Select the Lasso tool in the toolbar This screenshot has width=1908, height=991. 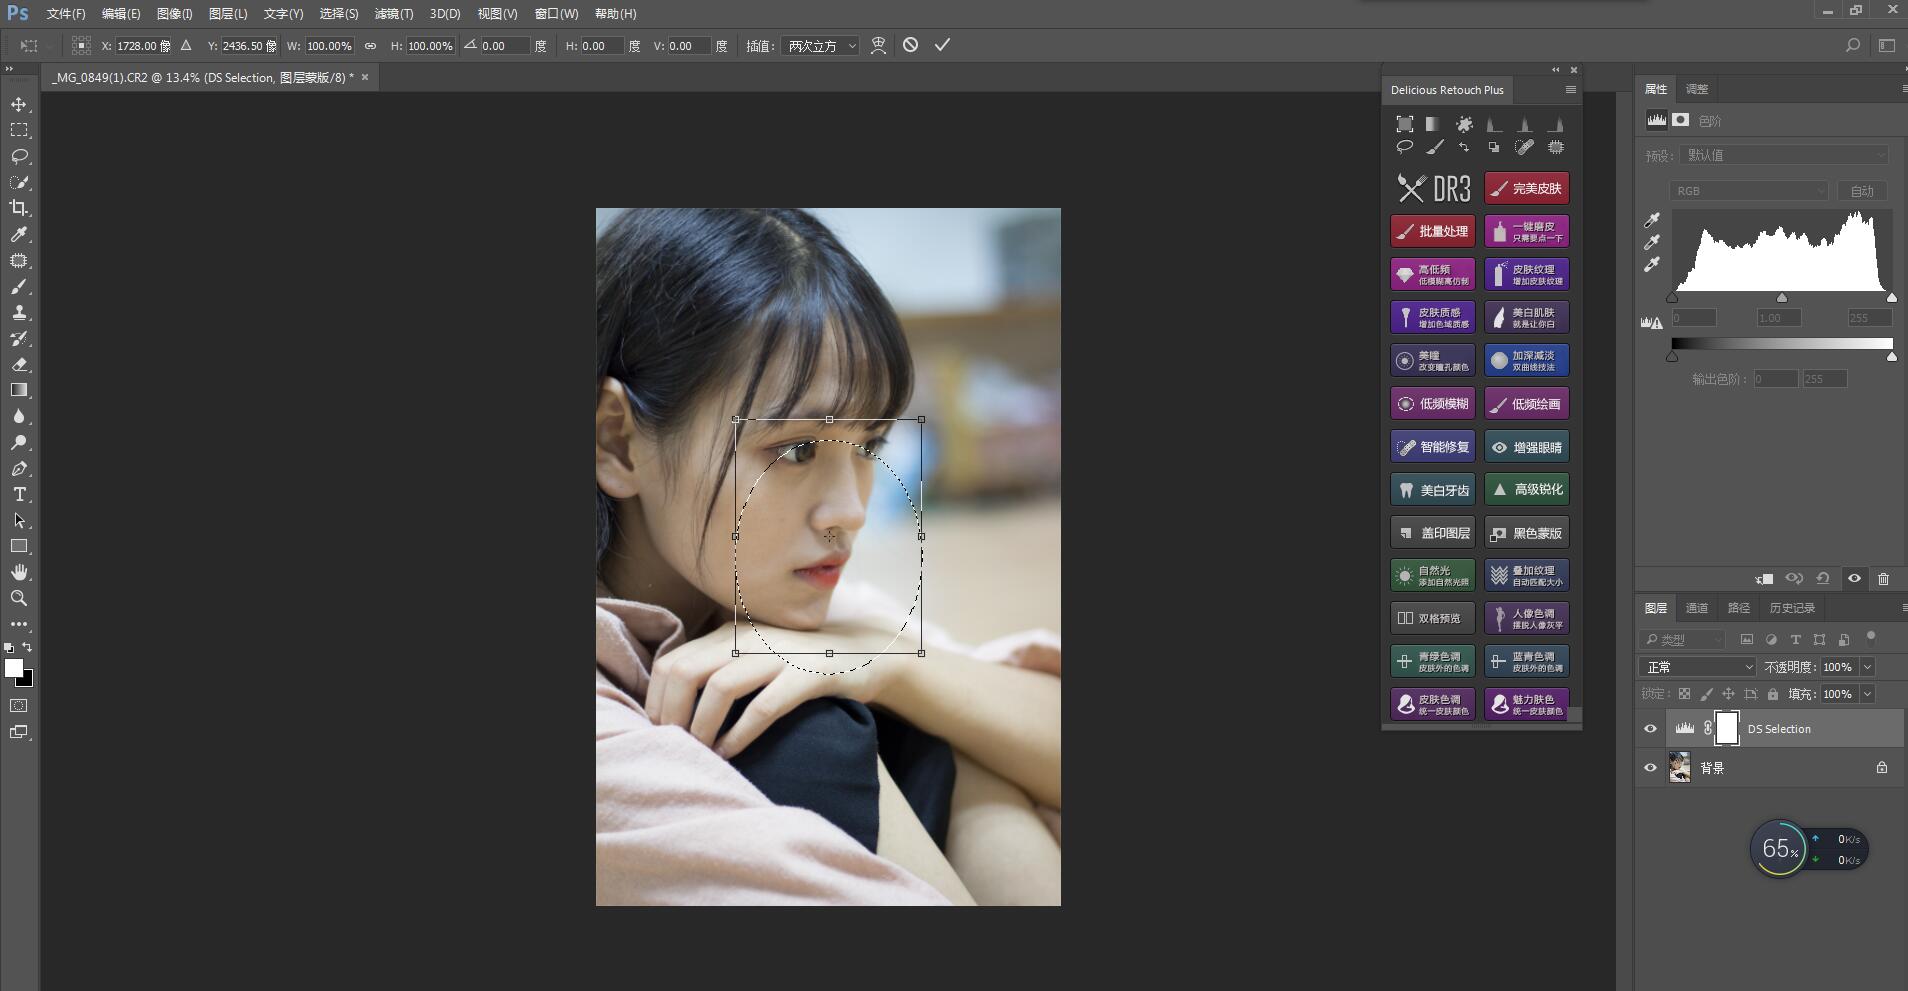[x=20, y=156]
